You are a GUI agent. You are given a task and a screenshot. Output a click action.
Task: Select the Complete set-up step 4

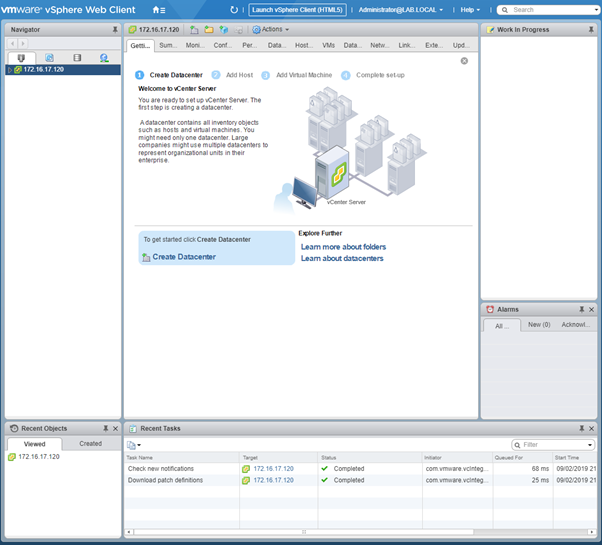click(373, 75)
